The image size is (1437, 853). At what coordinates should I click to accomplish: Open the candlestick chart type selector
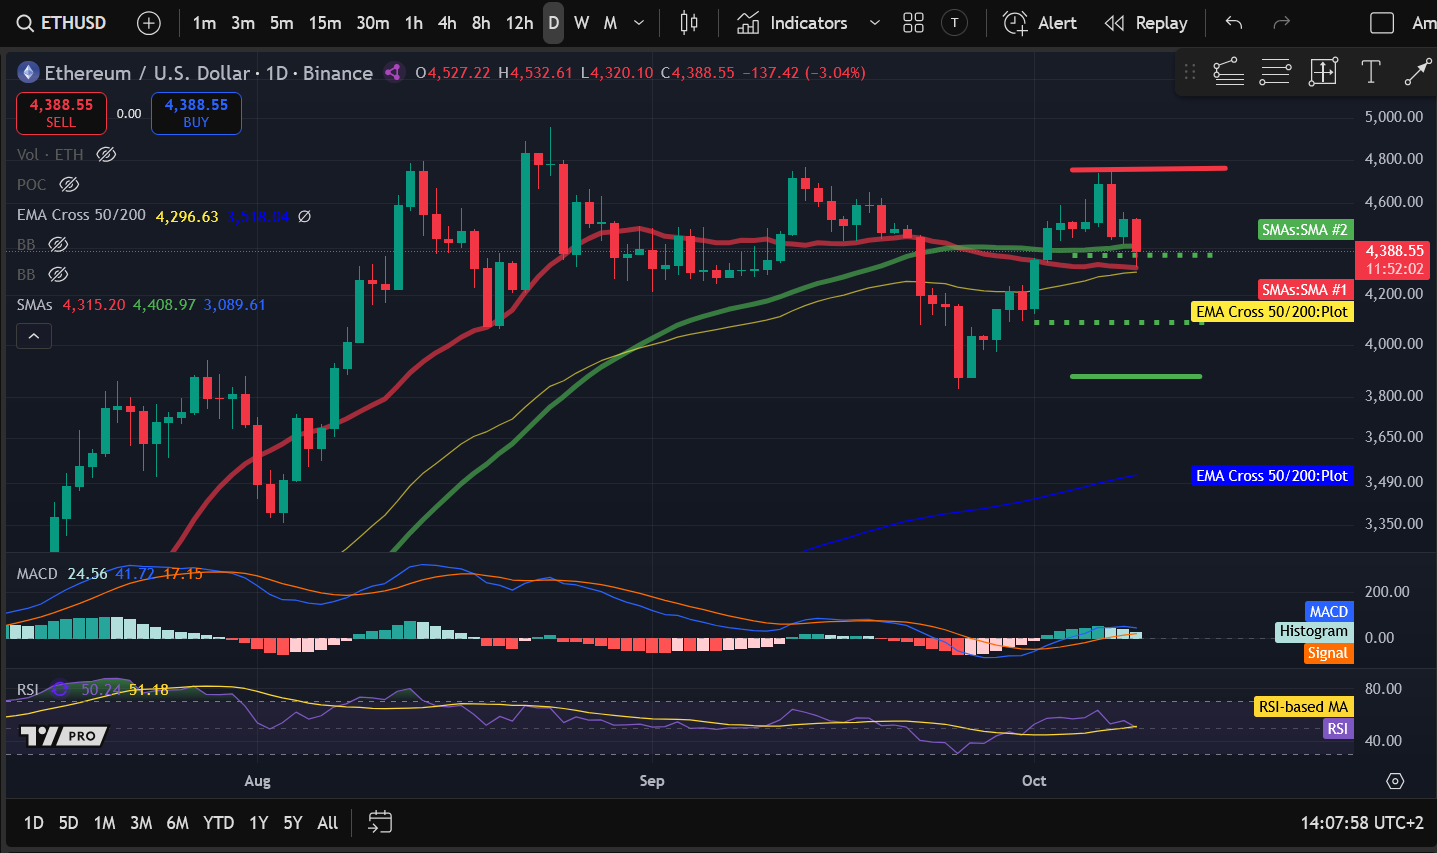[689, 23]
